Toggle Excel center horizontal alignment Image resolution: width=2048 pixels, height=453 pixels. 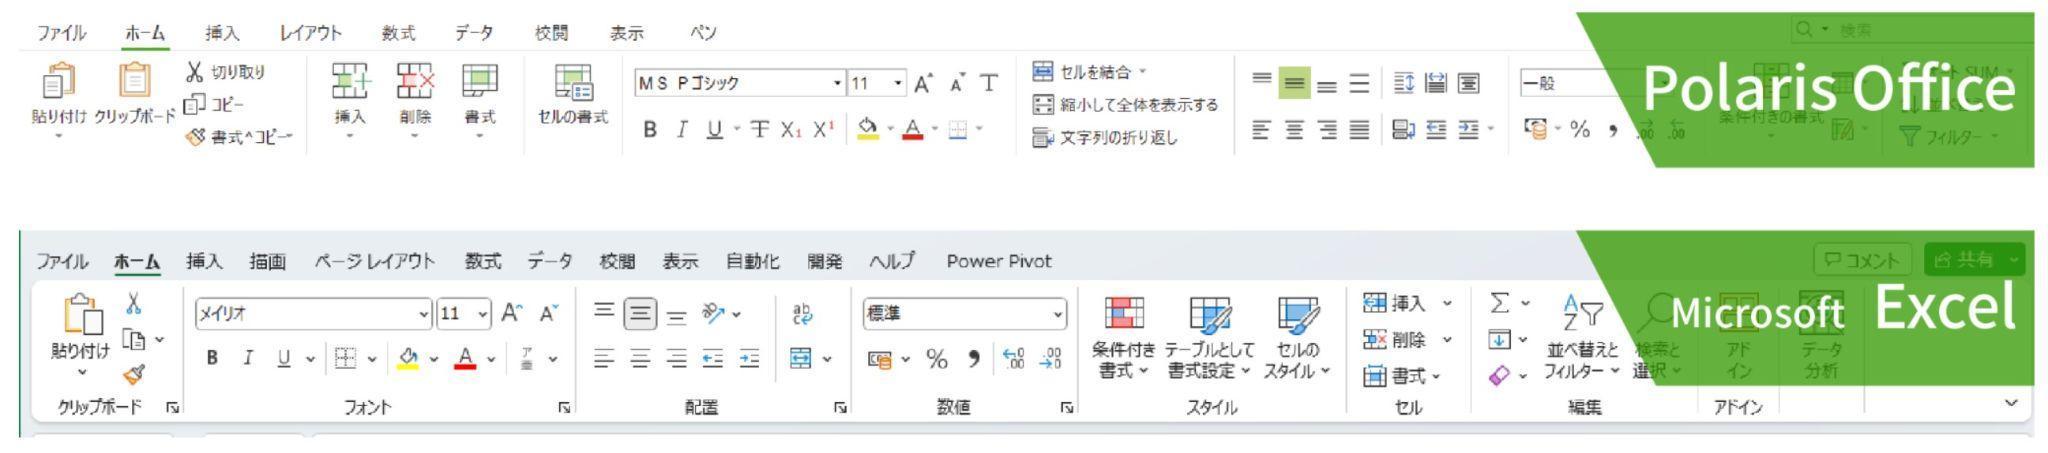click(x=640, y=357)
